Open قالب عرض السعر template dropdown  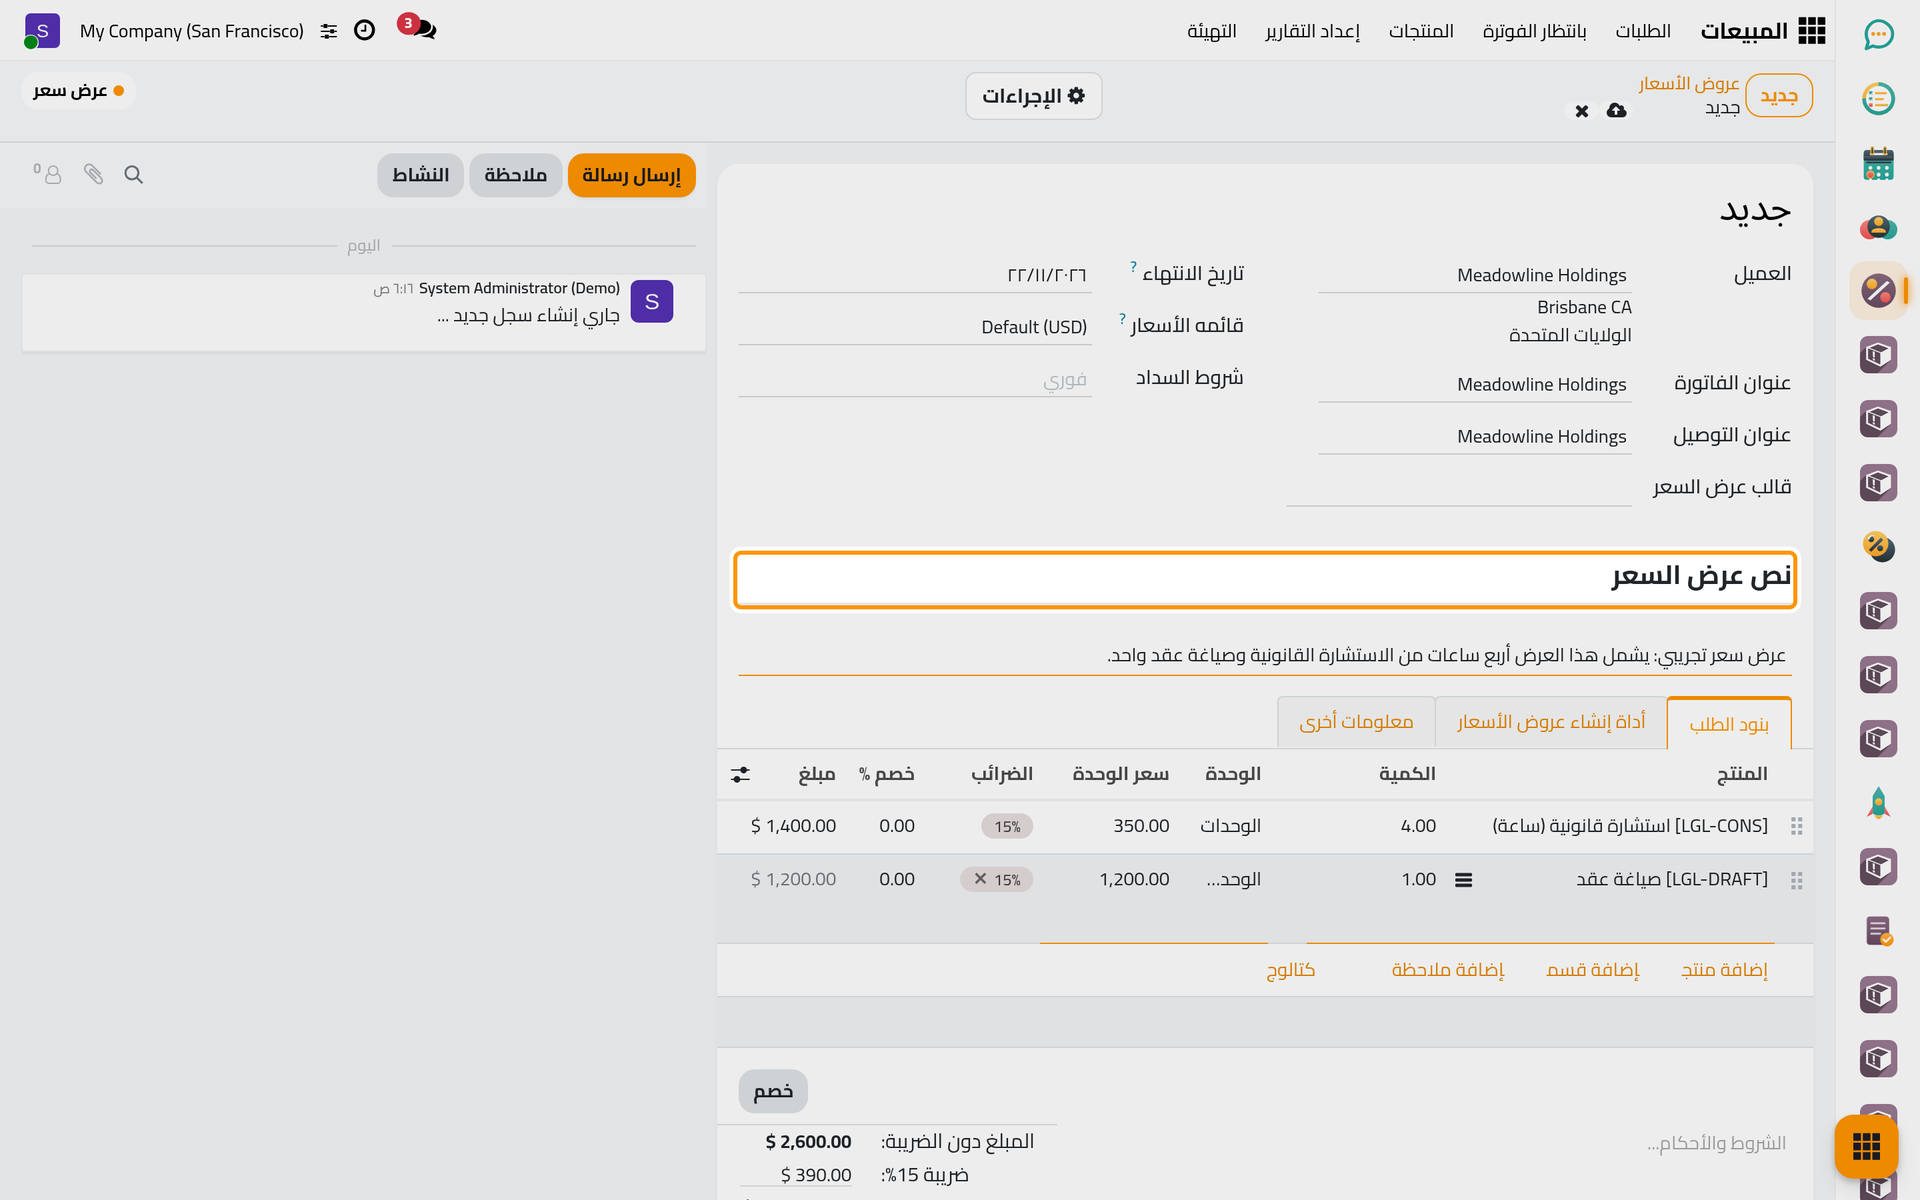[x=1459, y=487]
